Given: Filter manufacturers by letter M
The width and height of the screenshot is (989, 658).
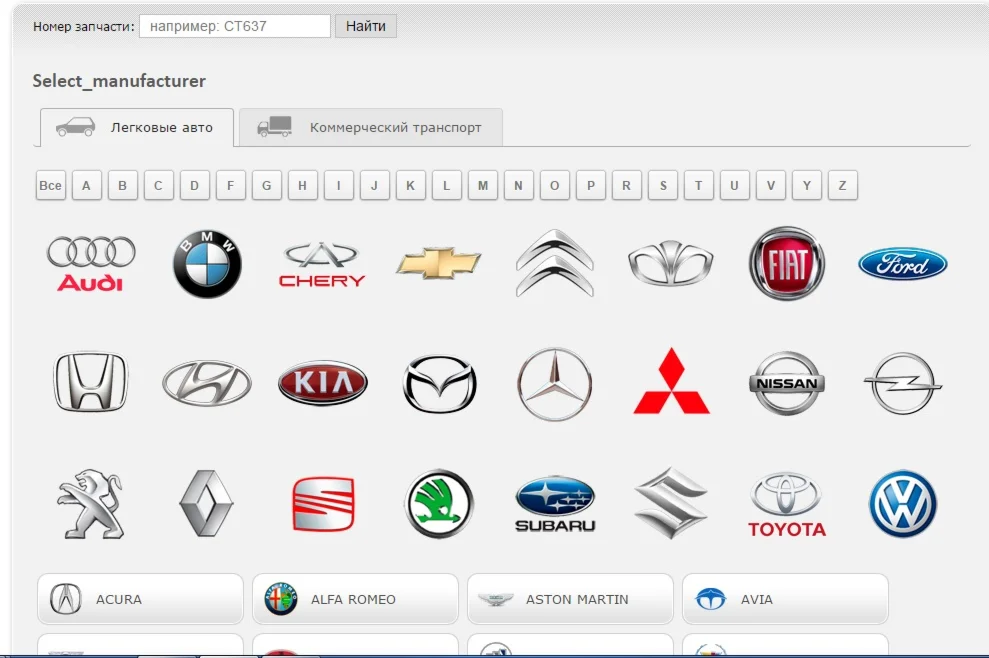Looking at the screenshot, I should [482, 185].
